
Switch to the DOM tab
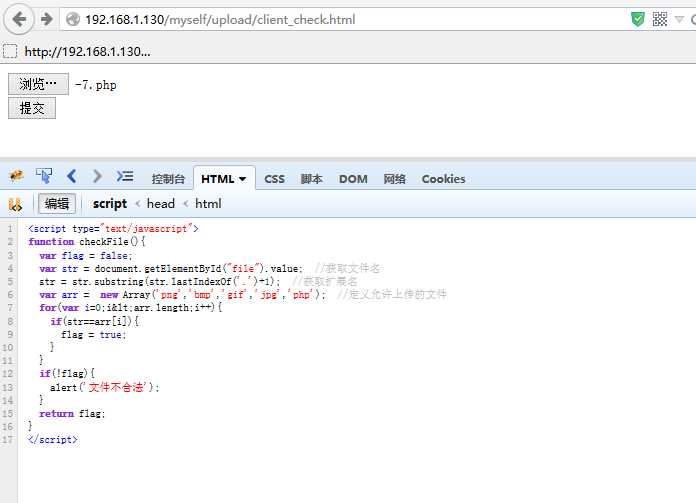pyautogui.click(x=353, y=179)
